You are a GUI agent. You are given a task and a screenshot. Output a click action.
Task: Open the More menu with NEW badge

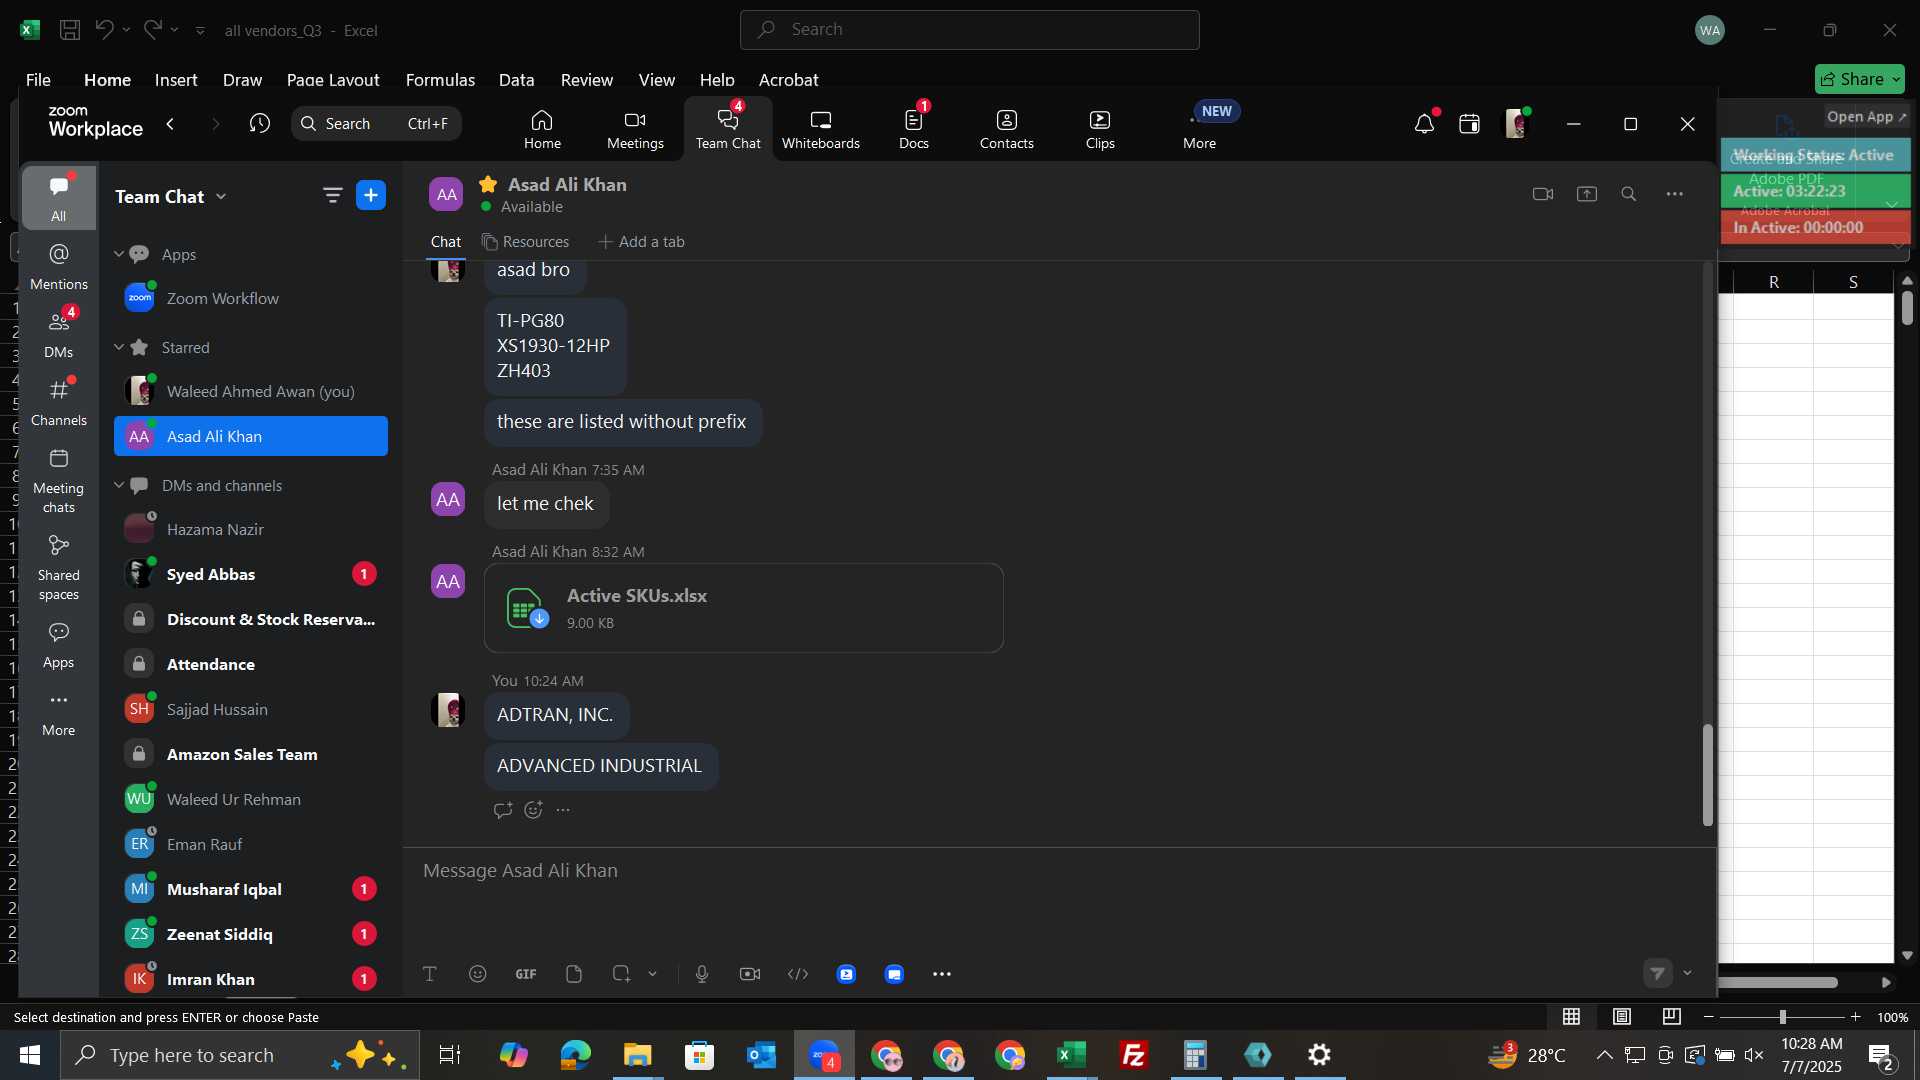(x=1200, y=129)
